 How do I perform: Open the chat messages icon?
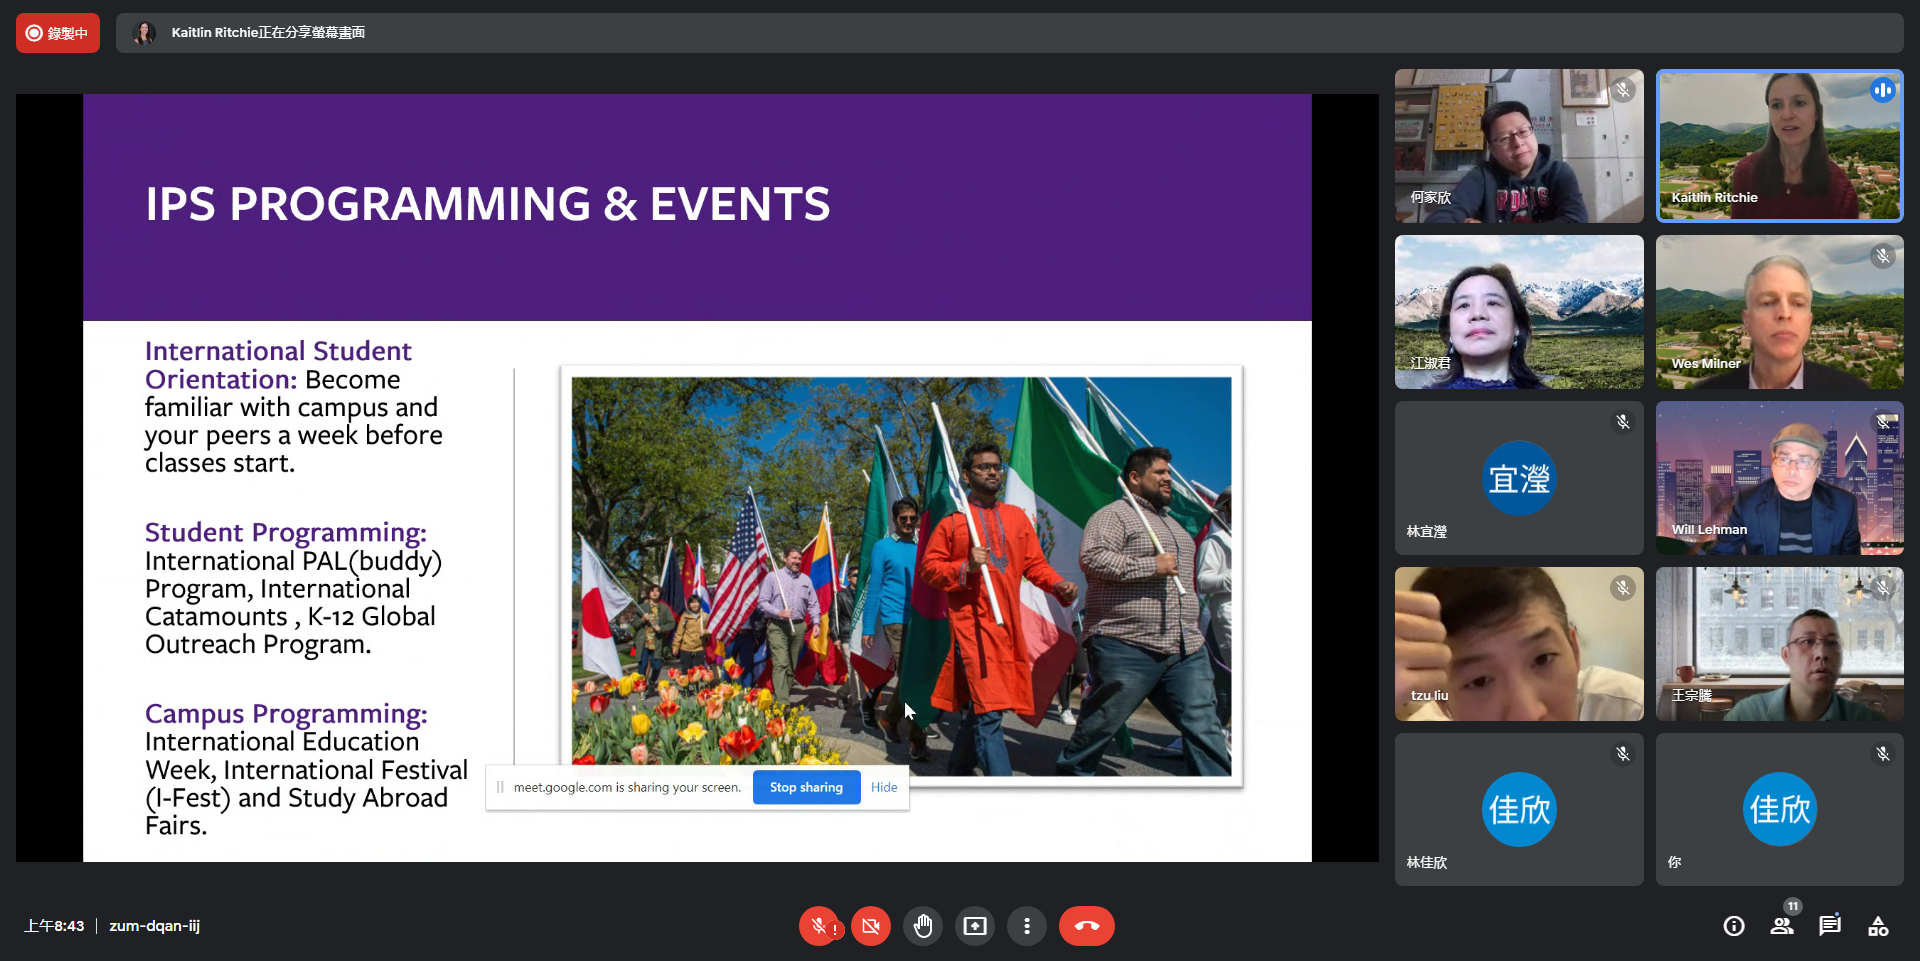click(x=1830, y=926)
